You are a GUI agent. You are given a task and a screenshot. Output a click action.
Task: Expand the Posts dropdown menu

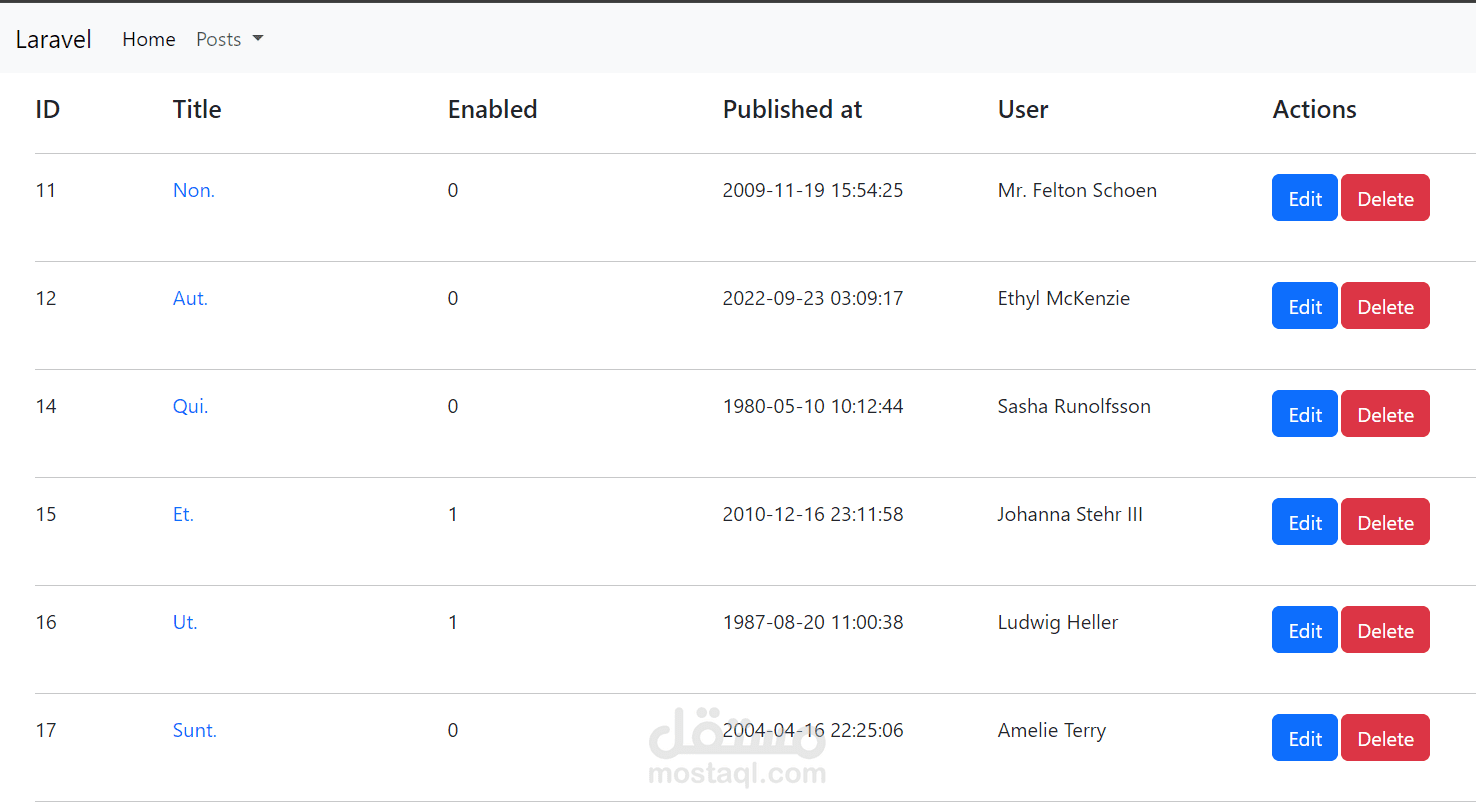(x=229, y=39)
